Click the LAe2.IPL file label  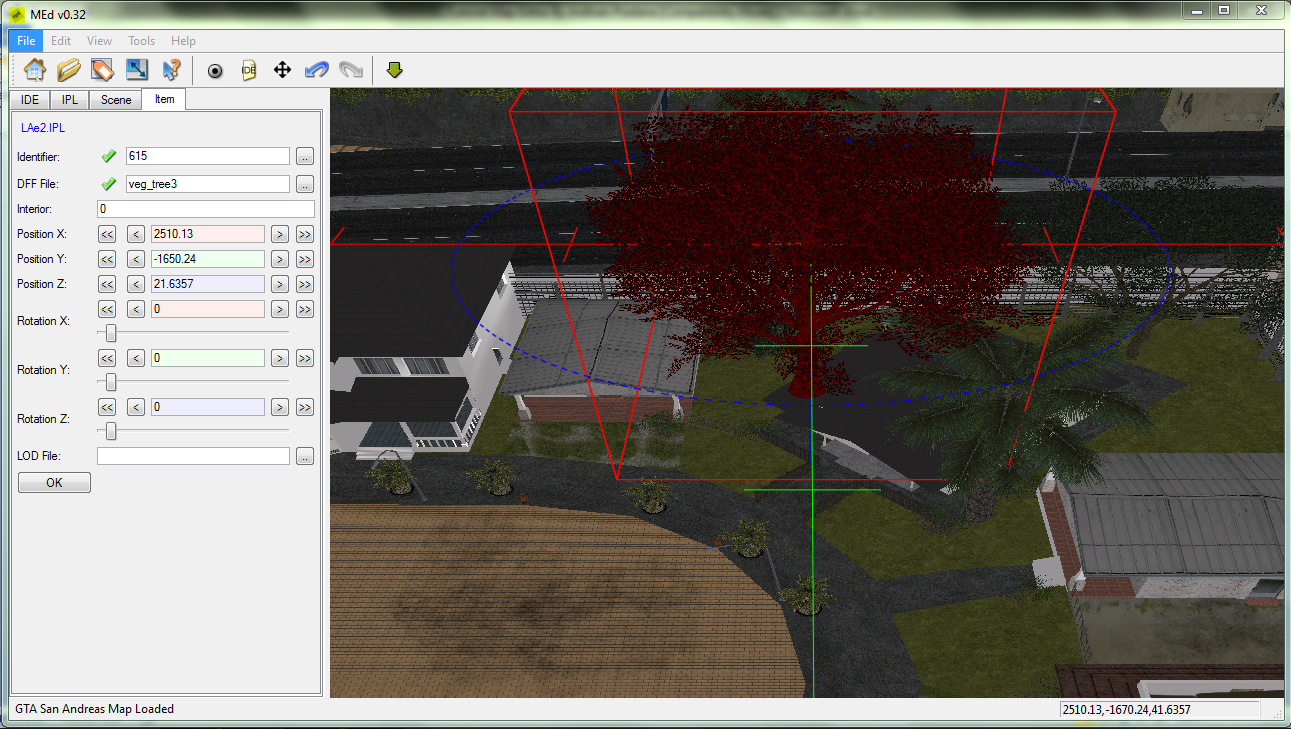point(43,128)
